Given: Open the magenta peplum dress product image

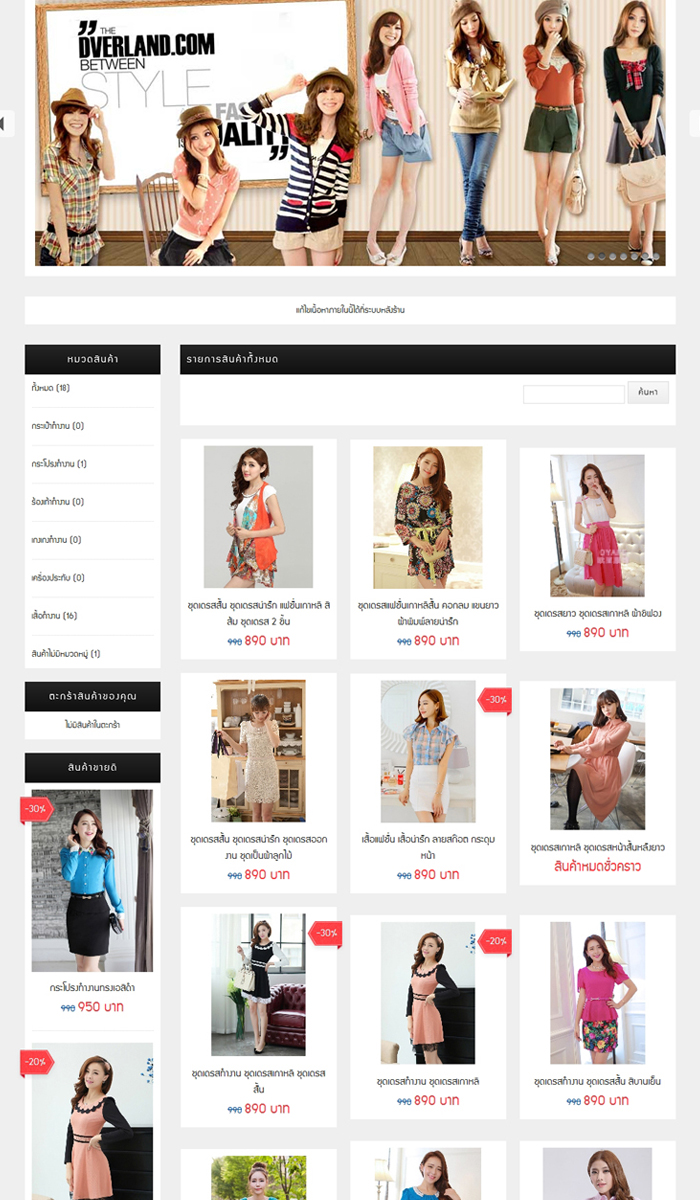Looking at the screenshot, I should [597, 993].
